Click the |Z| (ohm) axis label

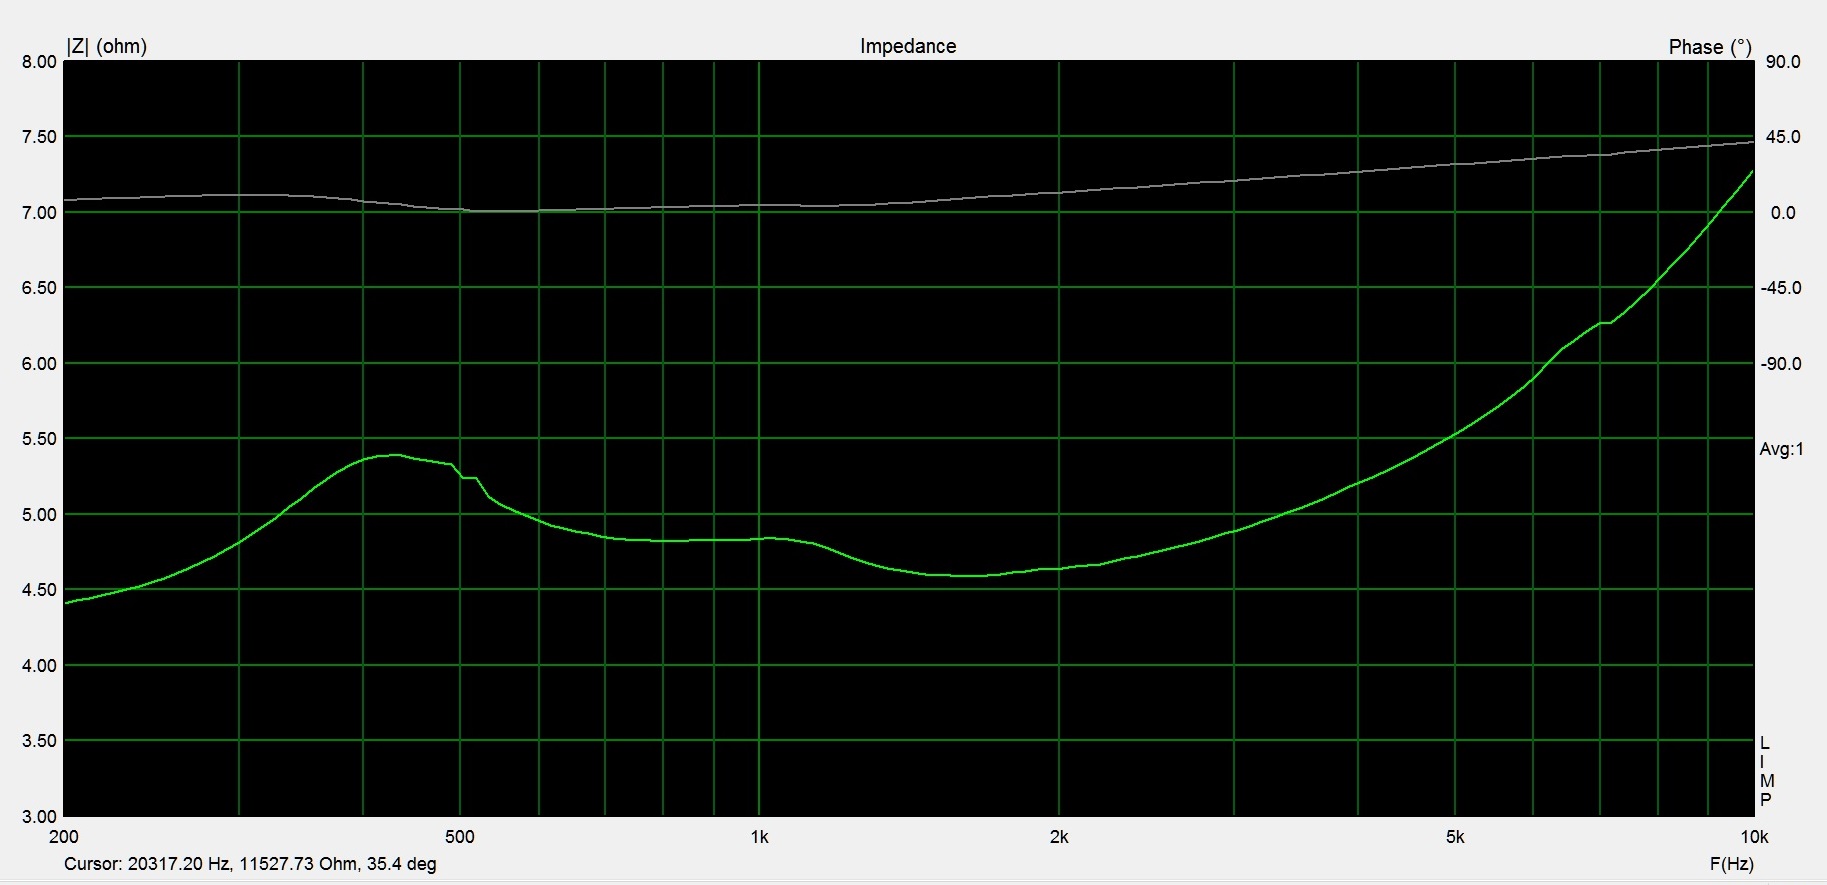click(106, 46)
